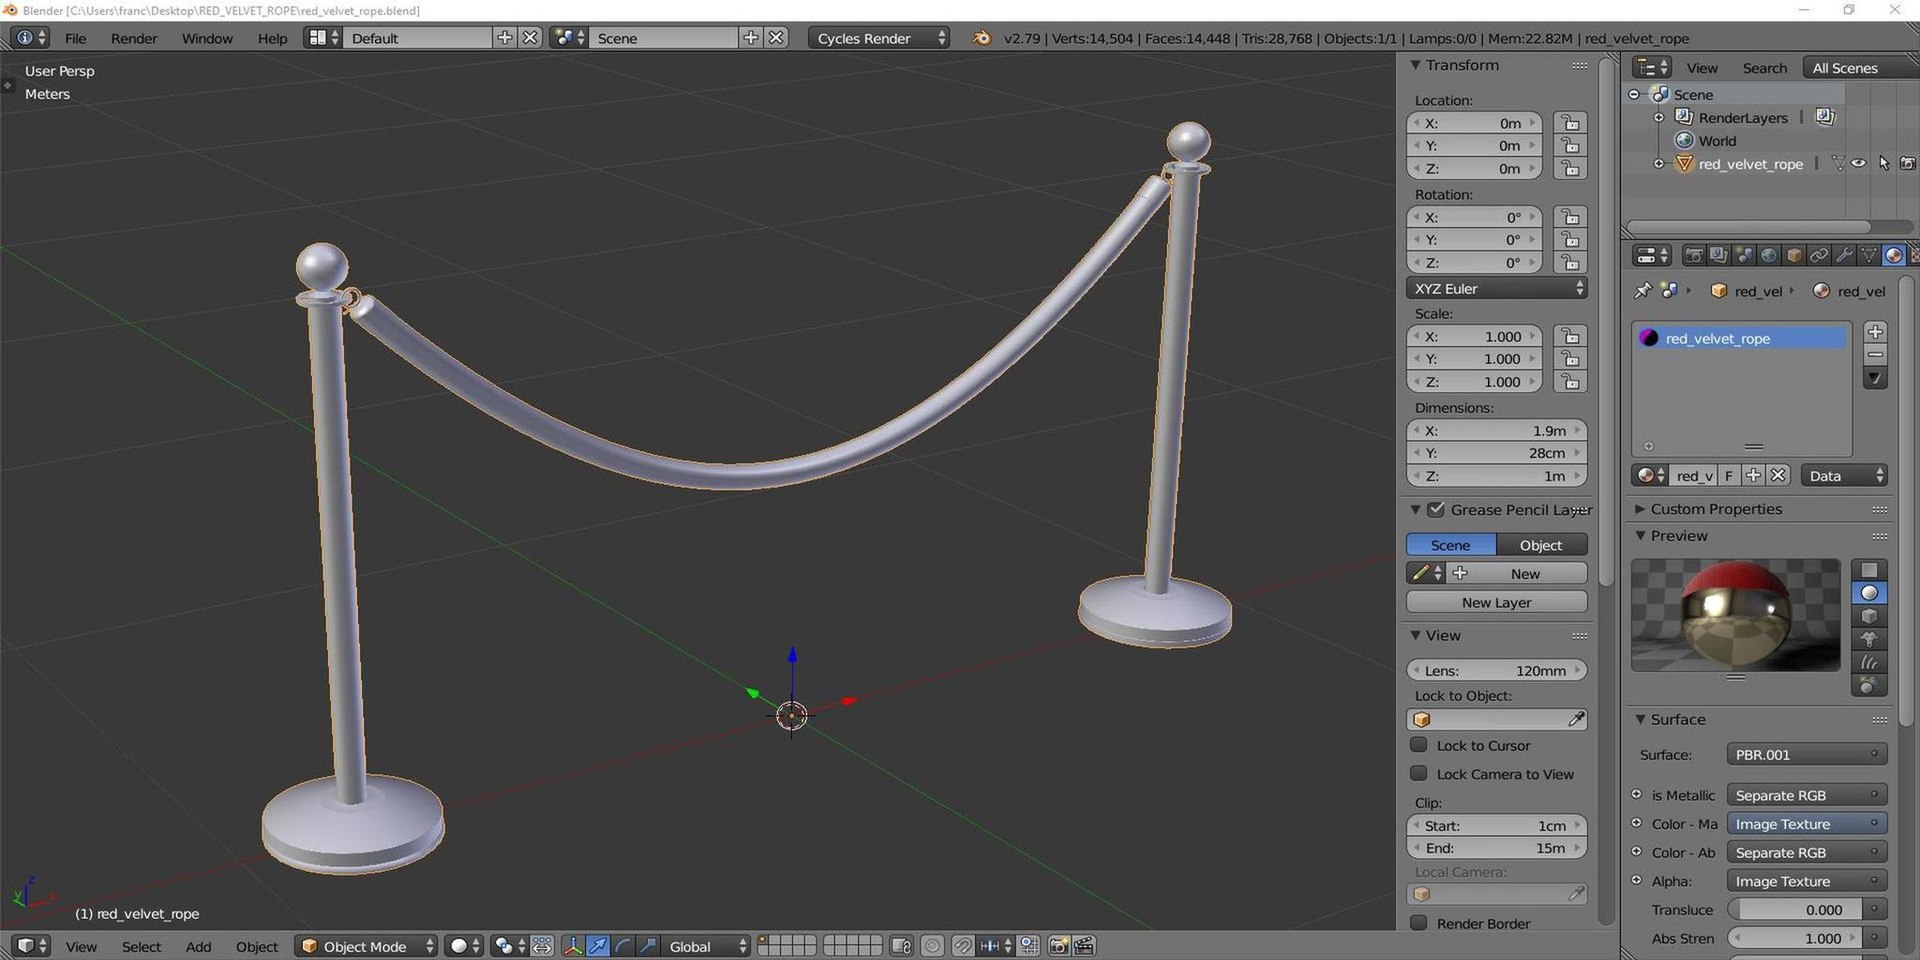Enable Render Border checkbox
The width and height of the screenshot is (1920, 960).
click(x=1418, y=923)
